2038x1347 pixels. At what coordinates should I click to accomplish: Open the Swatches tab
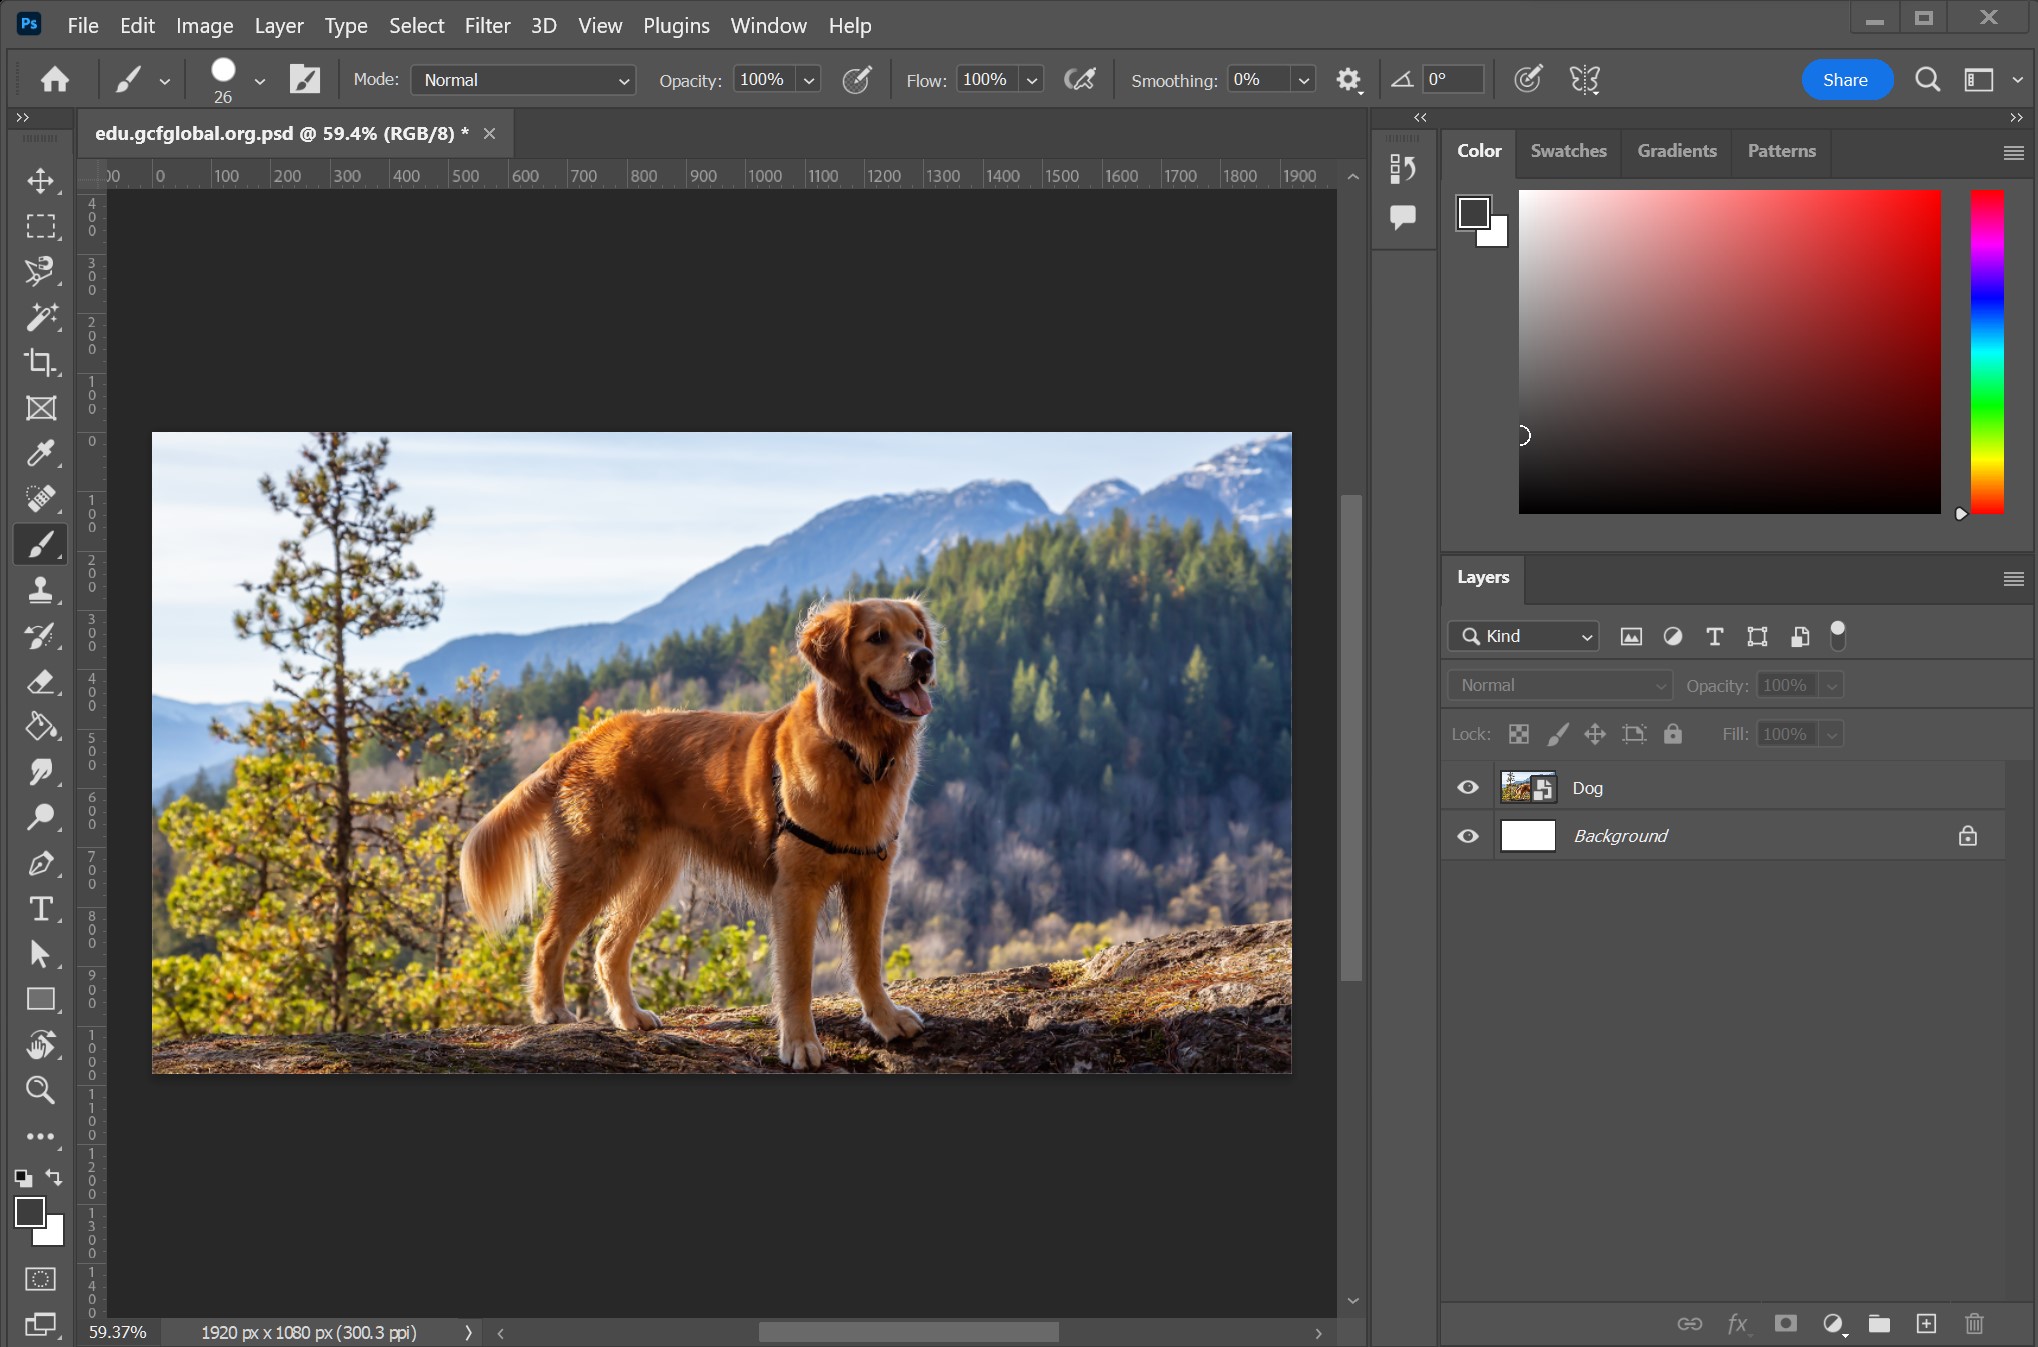[1571, 150]
